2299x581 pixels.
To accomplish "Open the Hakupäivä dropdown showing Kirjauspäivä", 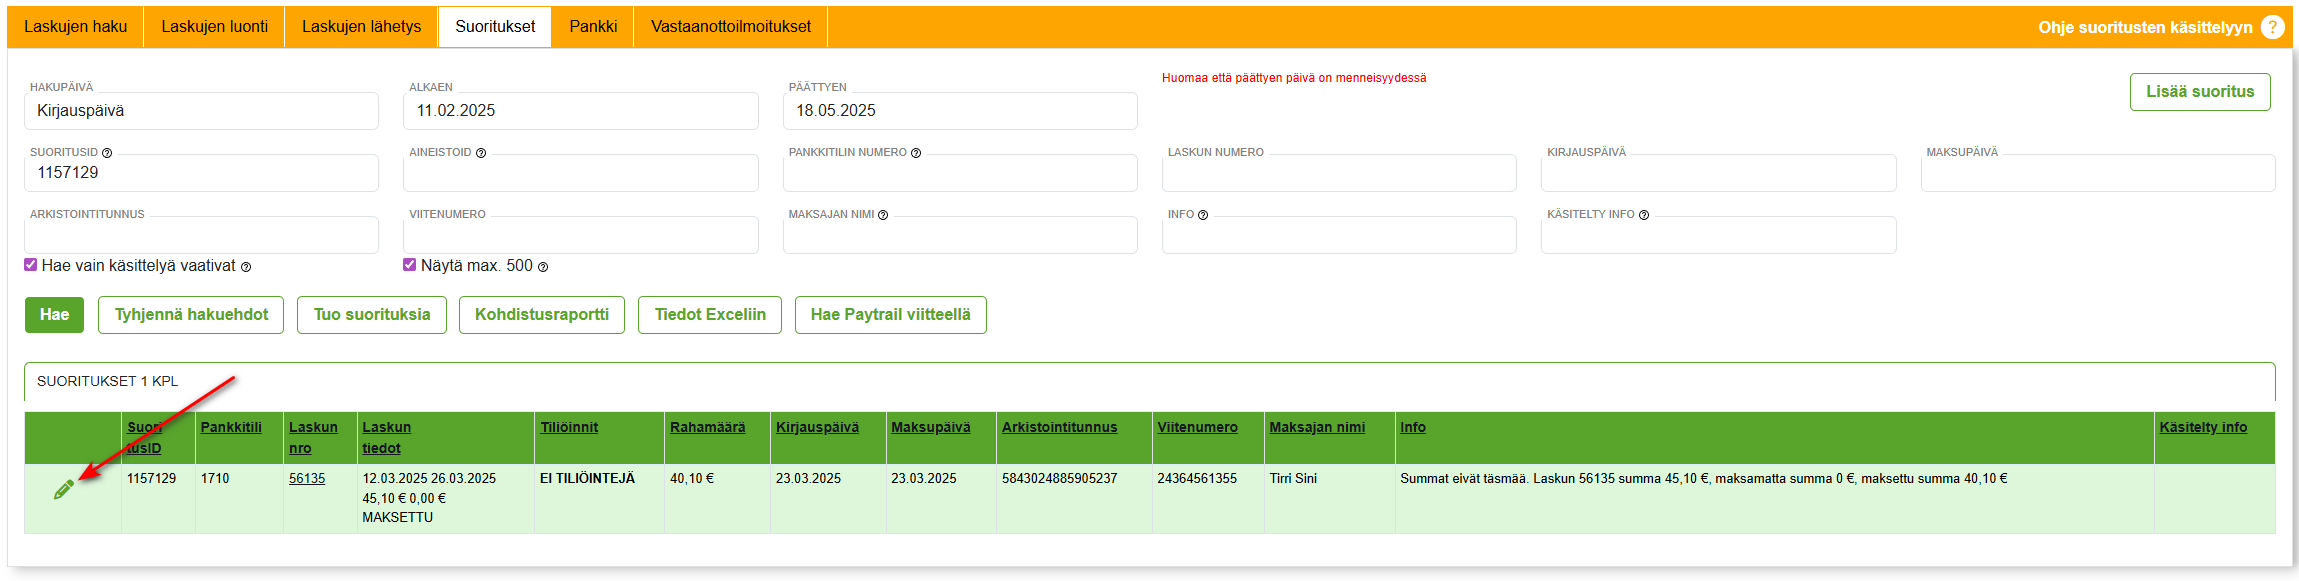I will pos(201,111).
